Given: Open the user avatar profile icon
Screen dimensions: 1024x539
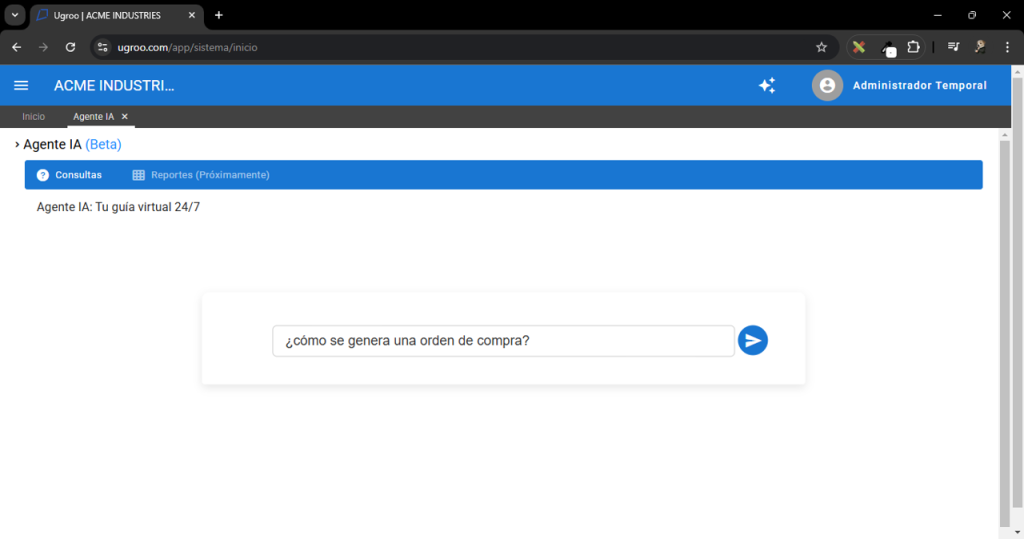Looking at the screenshot, I should [x=827, y=86].
